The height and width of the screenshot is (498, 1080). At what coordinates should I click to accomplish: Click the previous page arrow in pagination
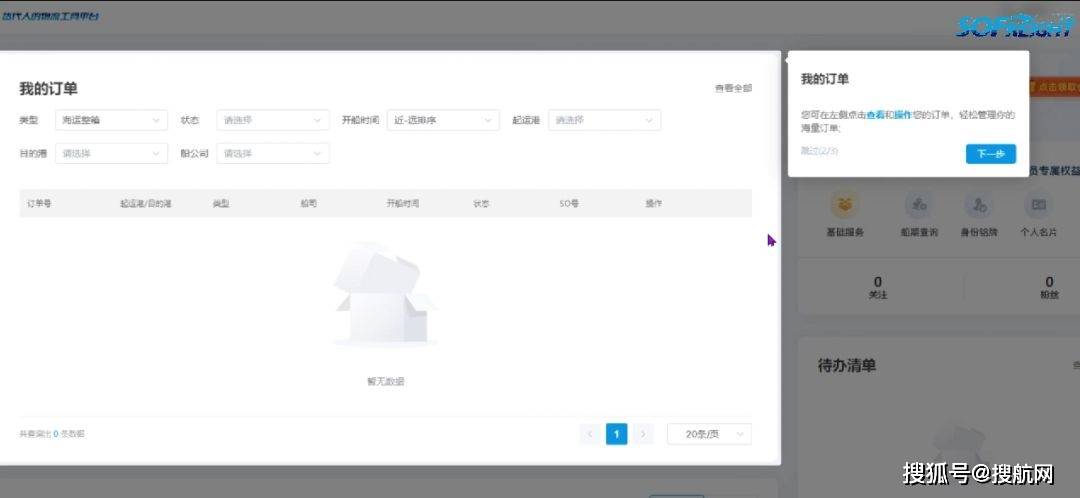pyautogui.click(x=589, y=434)
